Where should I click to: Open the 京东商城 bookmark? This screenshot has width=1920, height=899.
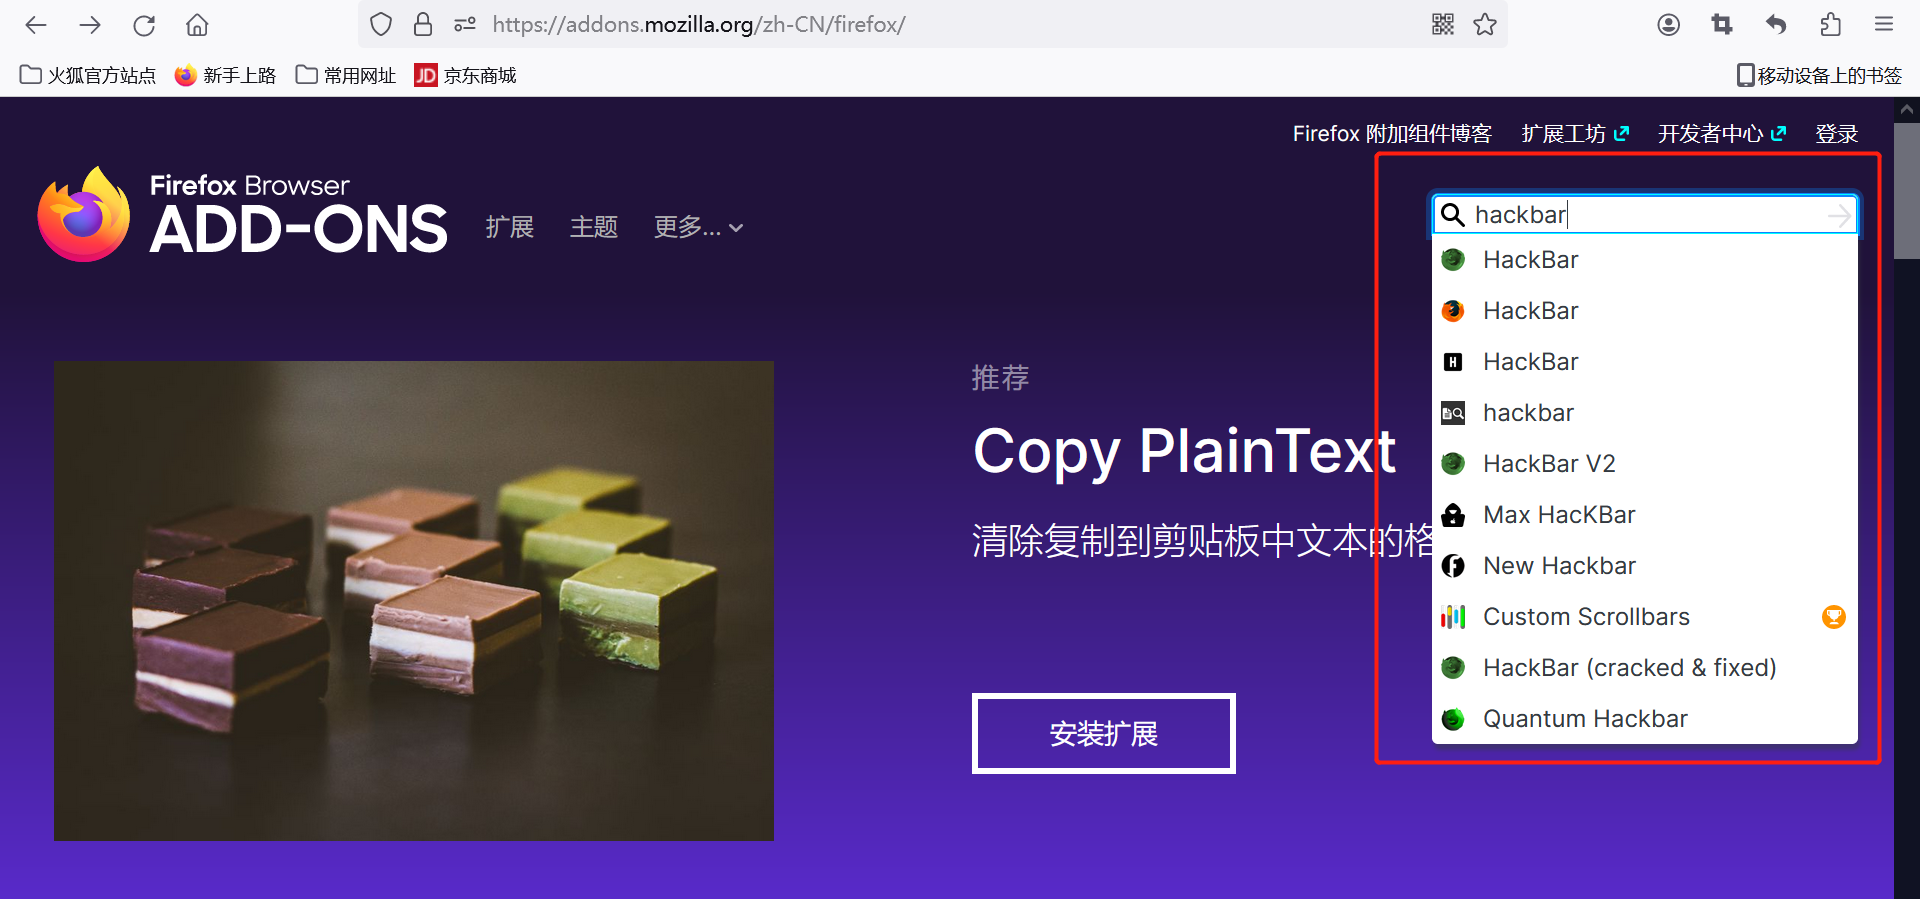coord(466,76)
